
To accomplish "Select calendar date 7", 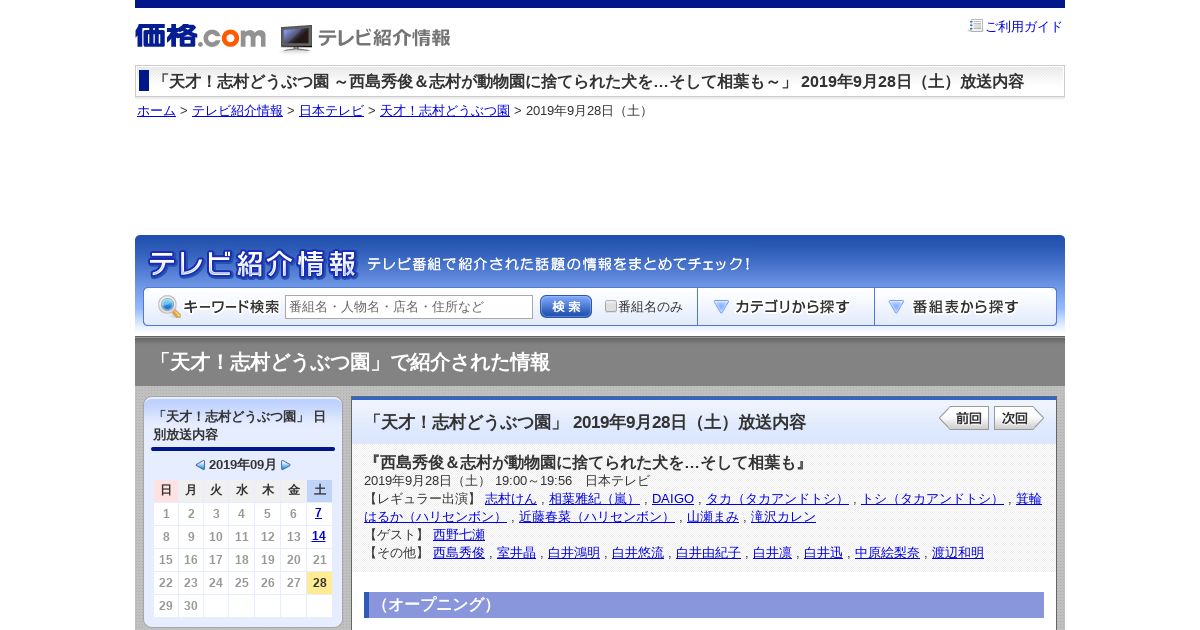I will [x=318, y=513].
